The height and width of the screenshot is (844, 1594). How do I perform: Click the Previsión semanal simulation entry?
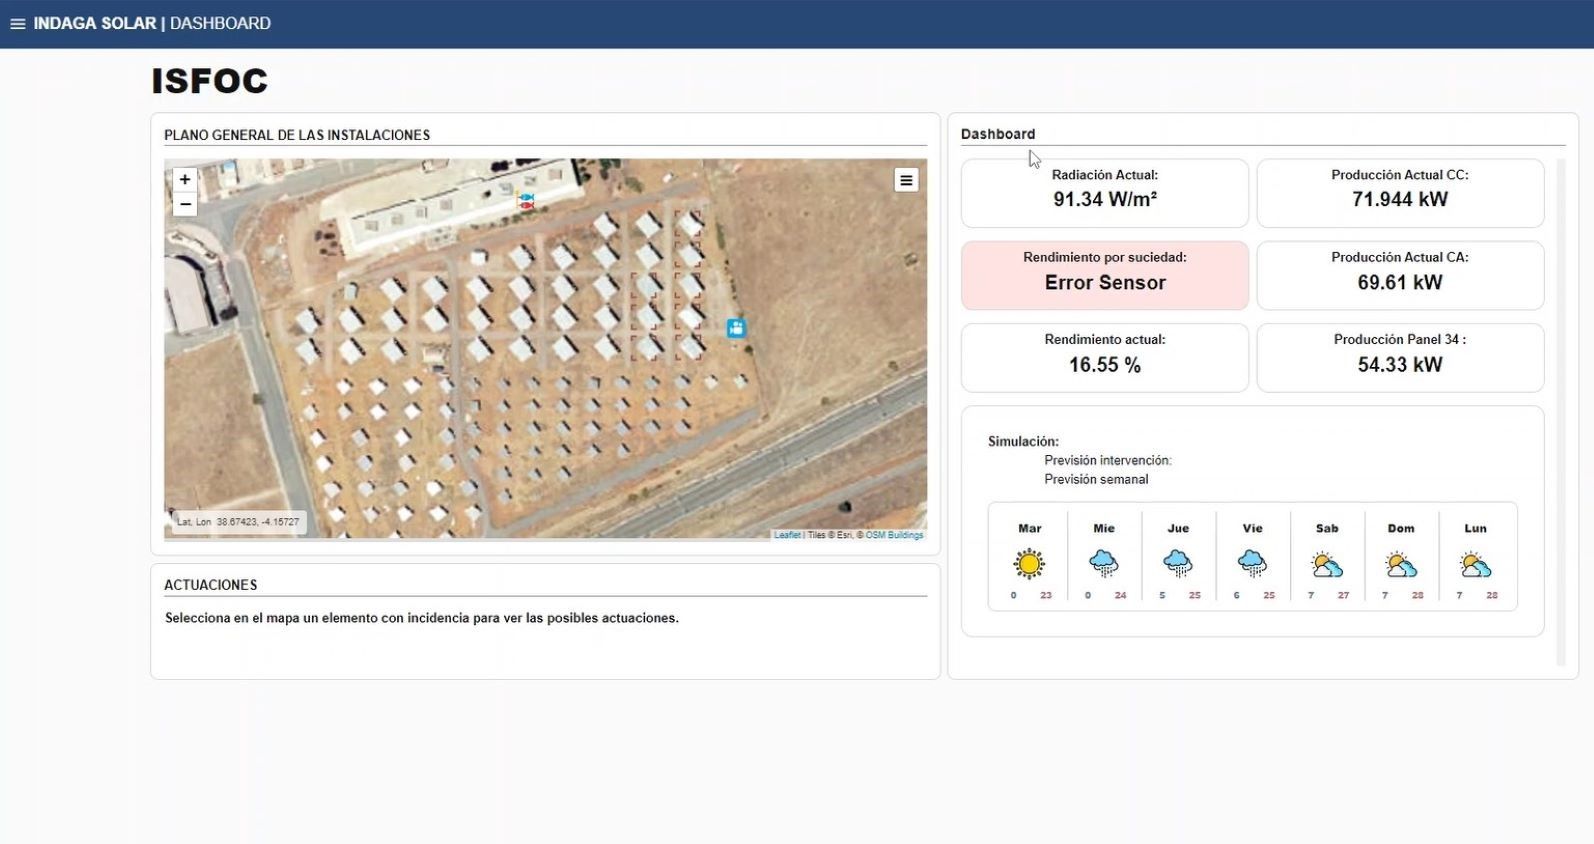point(1096,479)
